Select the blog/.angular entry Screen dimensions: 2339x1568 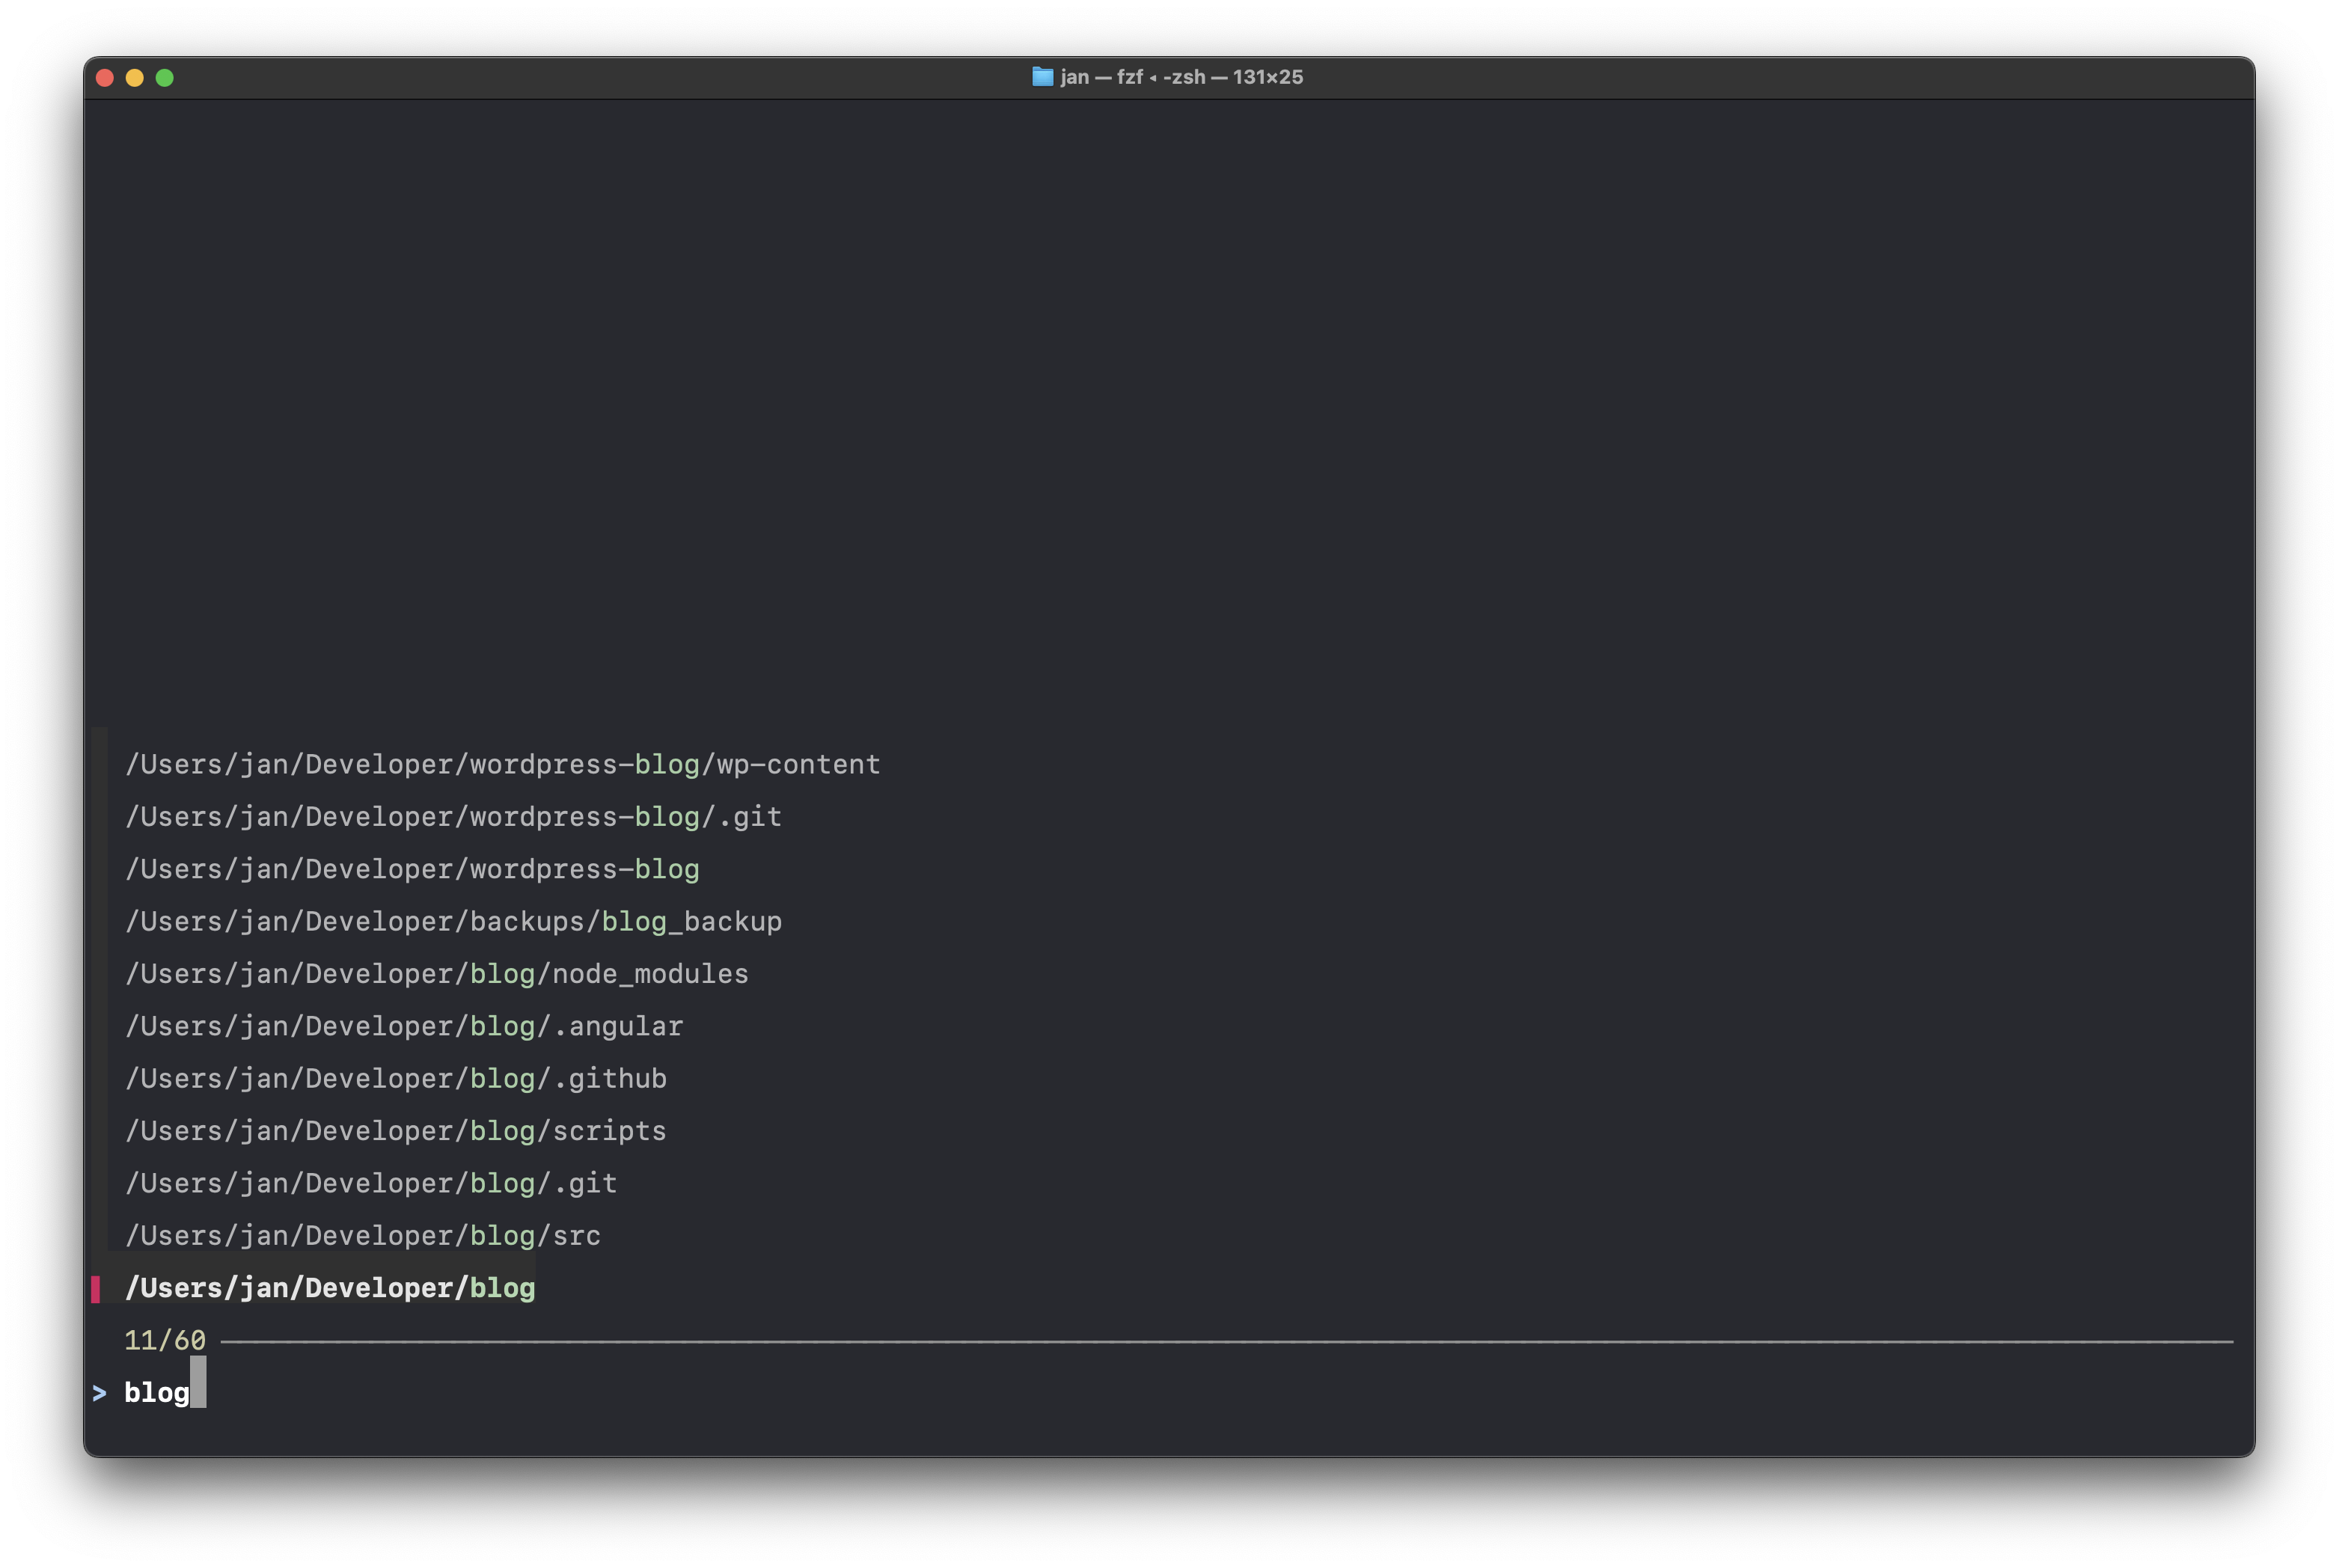(404, 1026)
